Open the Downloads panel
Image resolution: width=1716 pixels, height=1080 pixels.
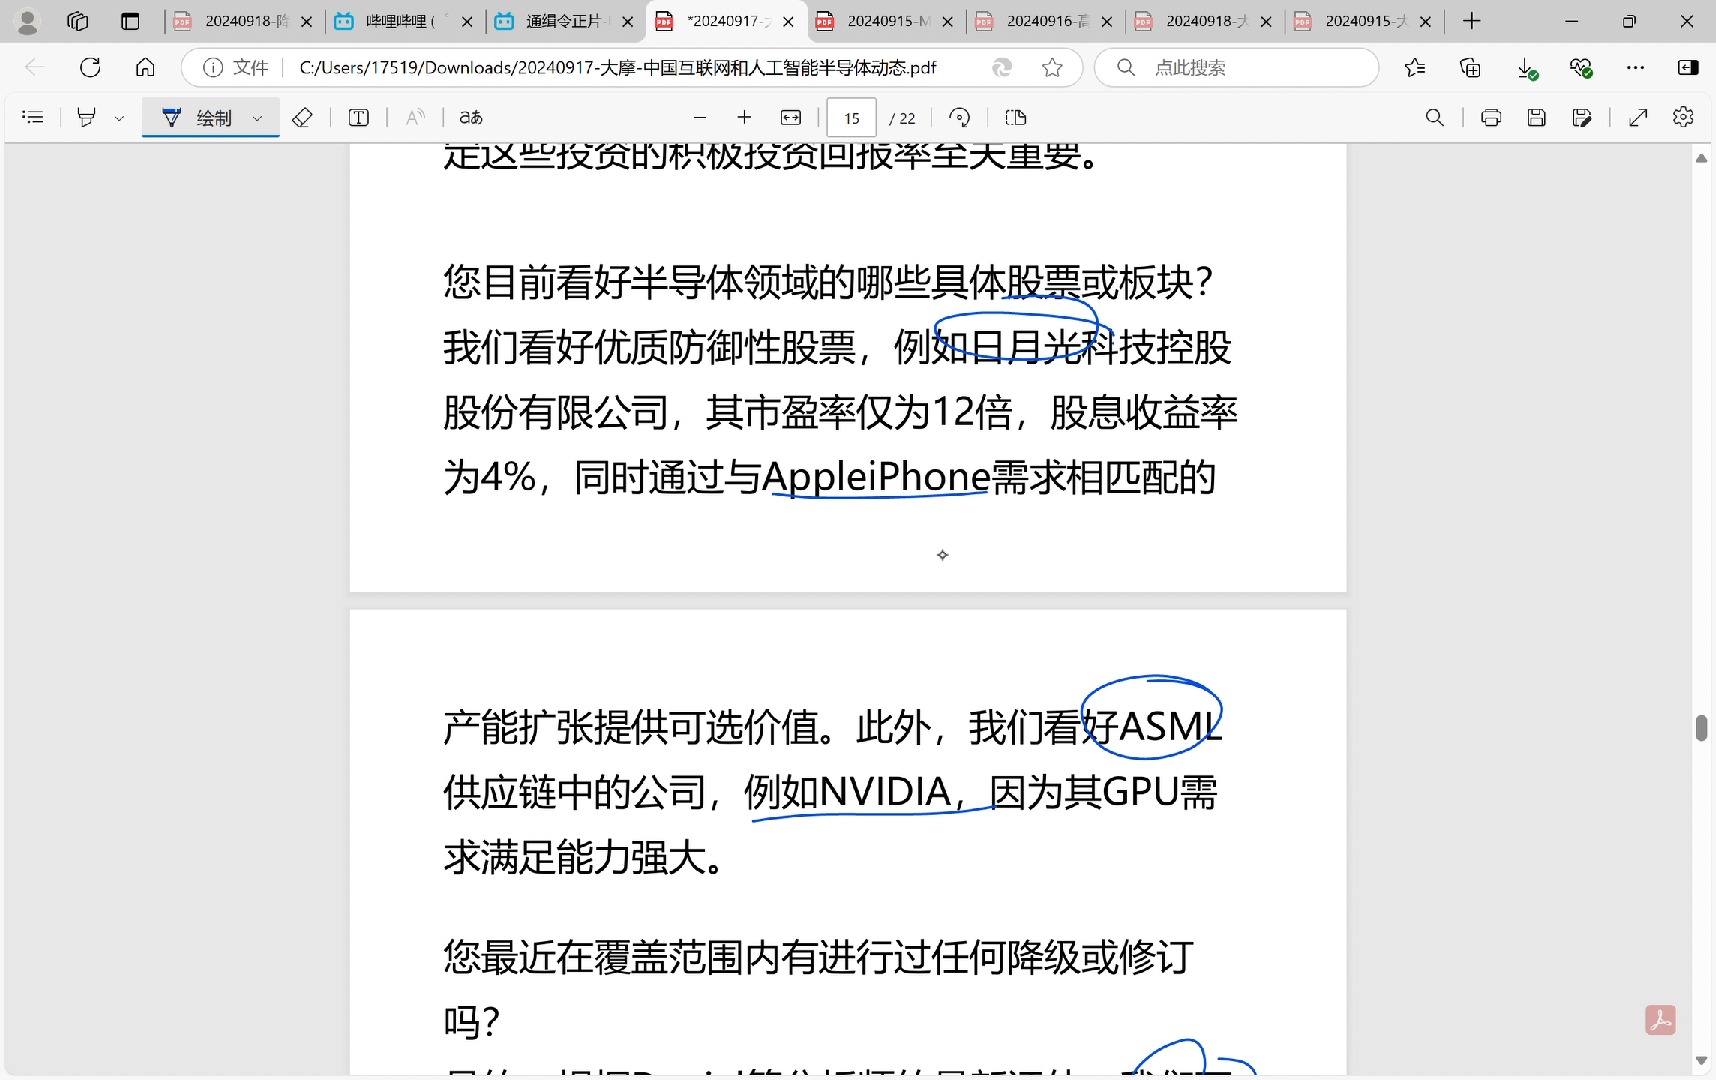tap(1526, 68)
